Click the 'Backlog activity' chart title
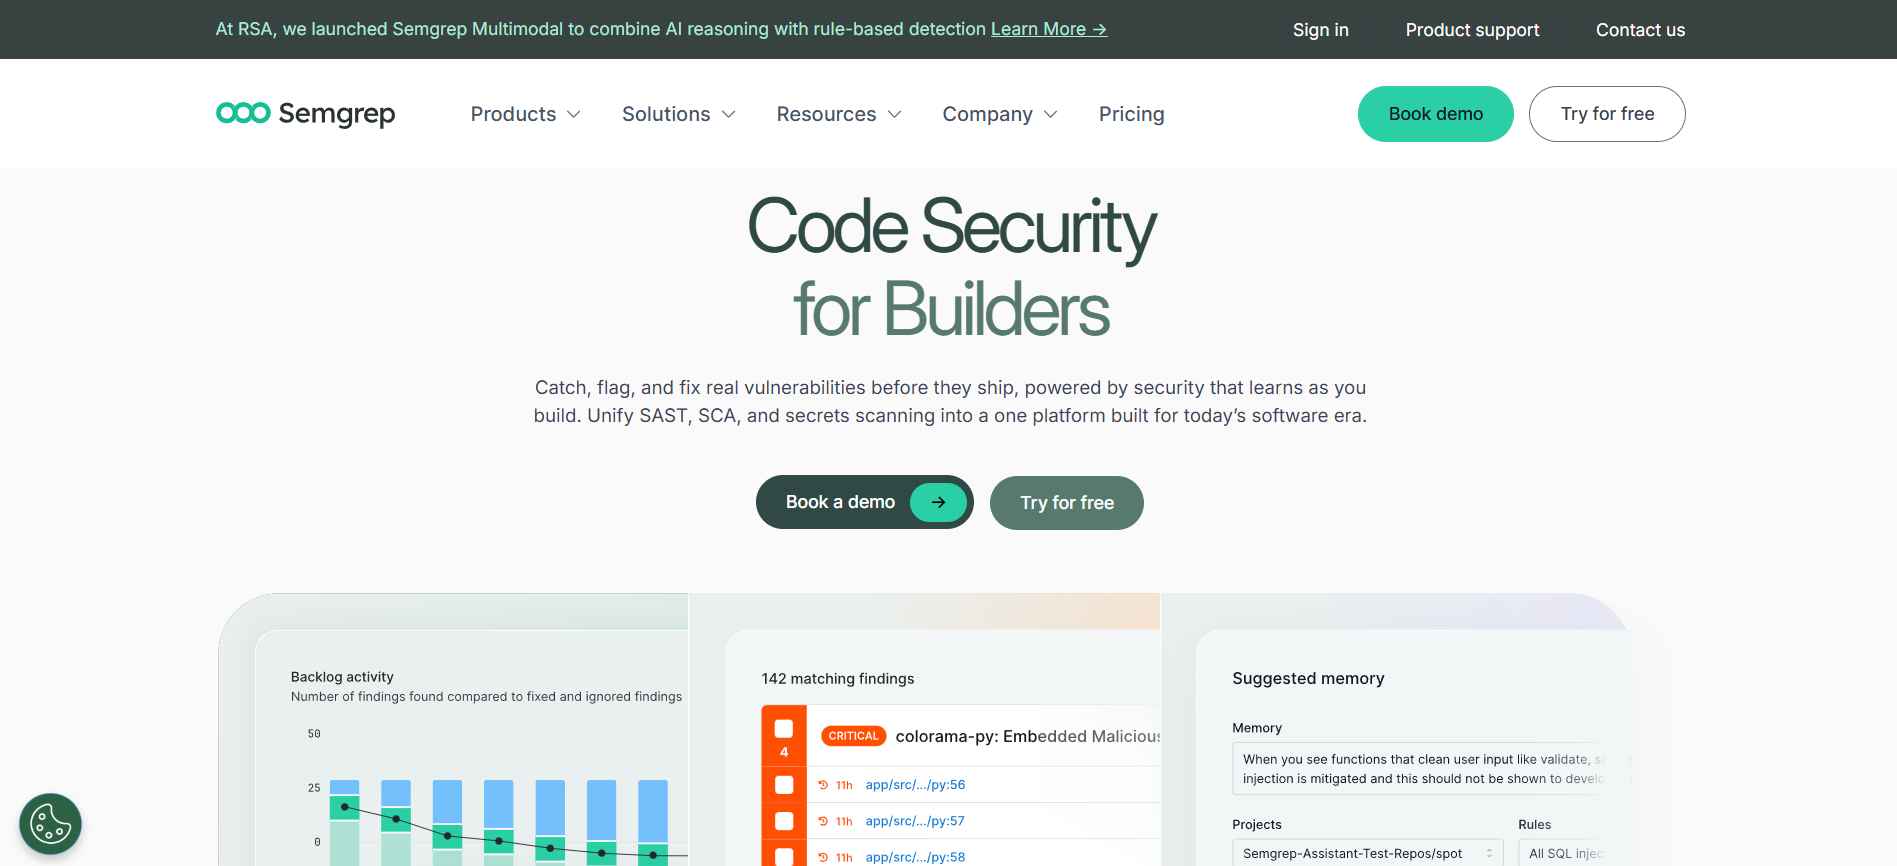This screenshot has height=866, width=1897. 342,677
